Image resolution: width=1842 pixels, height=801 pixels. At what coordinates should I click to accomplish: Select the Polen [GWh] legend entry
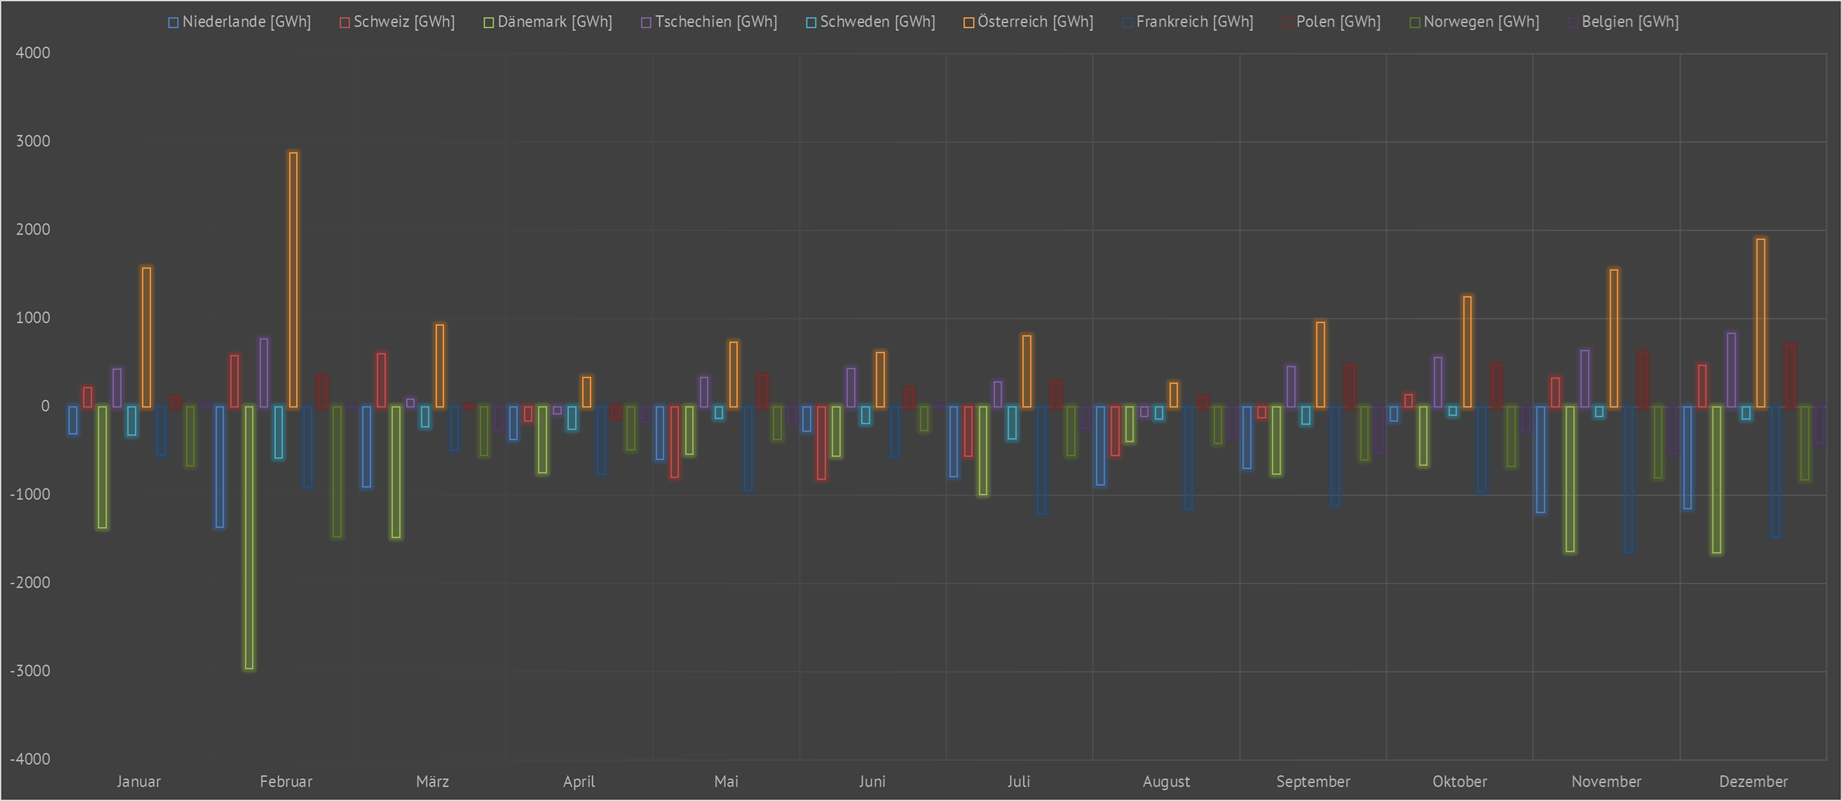pos(1337,22)
